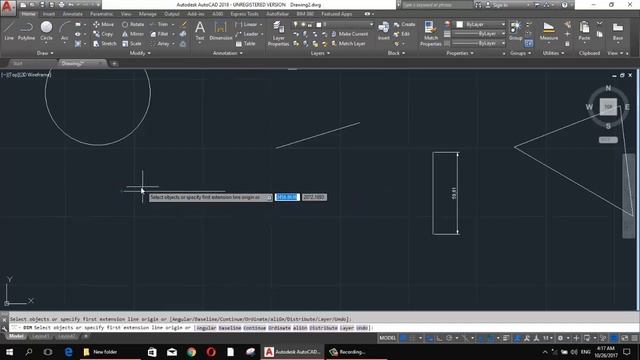Expand the Annotation panel
The image size is (640, 360).
(227, 53)
